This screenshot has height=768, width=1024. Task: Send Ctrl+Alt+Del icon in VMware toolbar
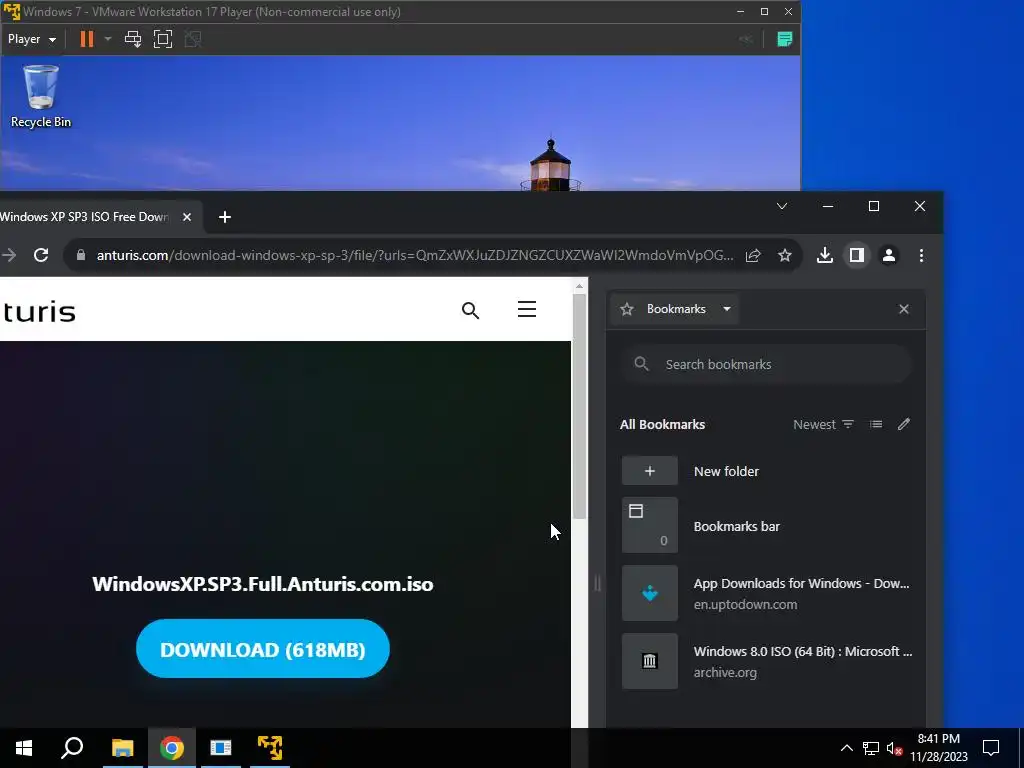(133, 39)
